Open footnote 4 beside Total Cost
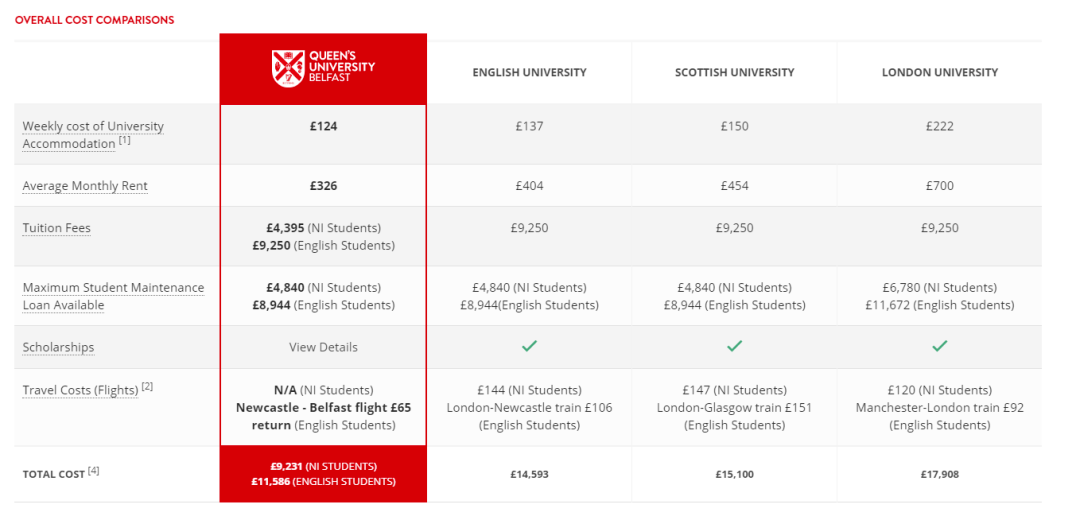Screen dimensions: 1080x516 tap(94, 471)
